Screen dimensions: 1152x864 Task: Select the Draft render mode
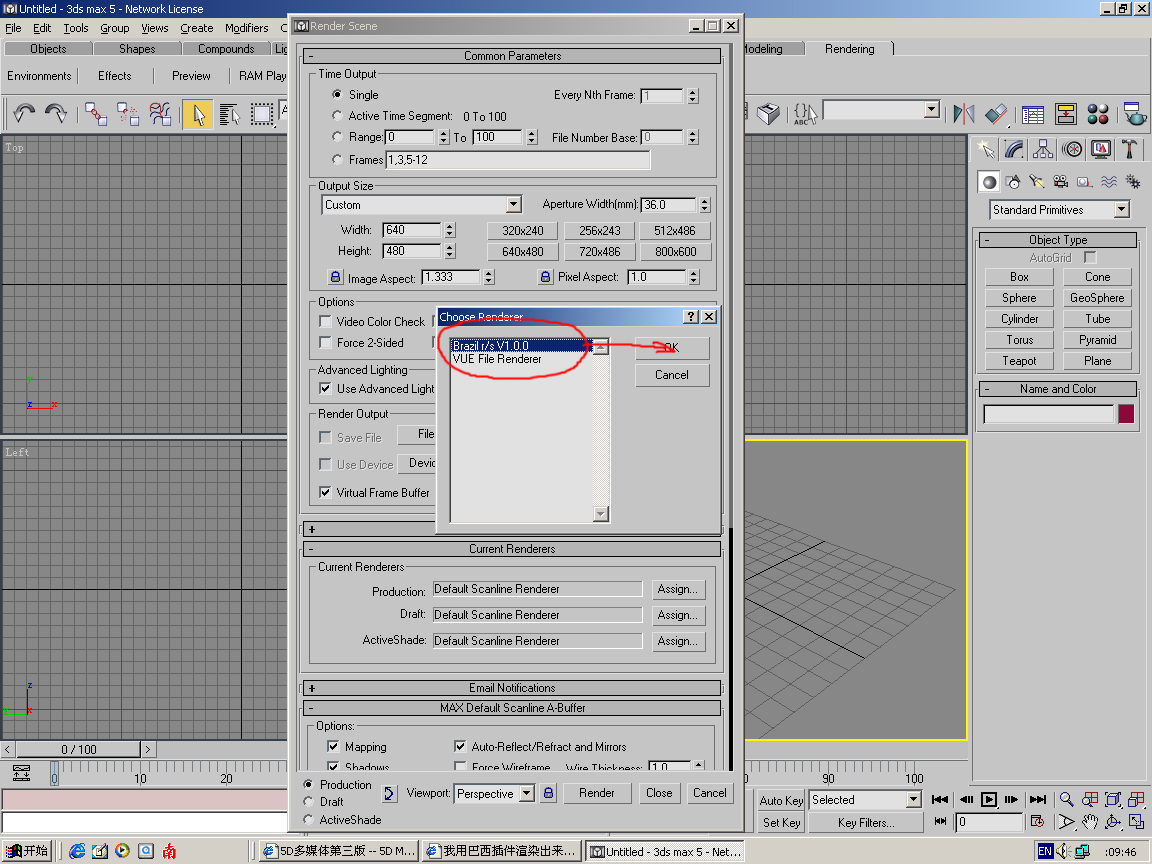[x=308, y=802]
